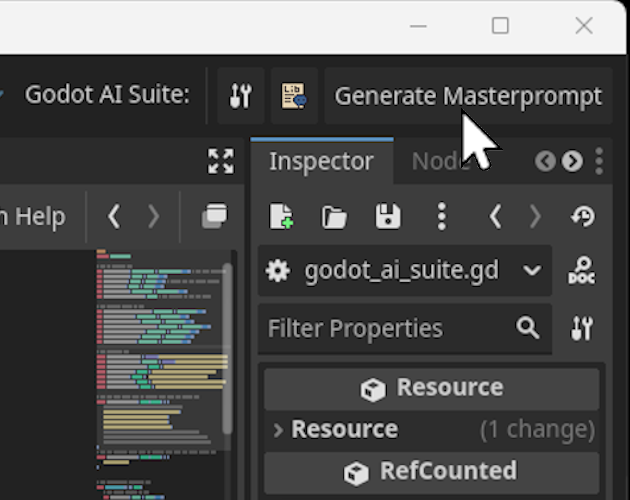Switch to the Inspector tab

[x=321, y=161]
